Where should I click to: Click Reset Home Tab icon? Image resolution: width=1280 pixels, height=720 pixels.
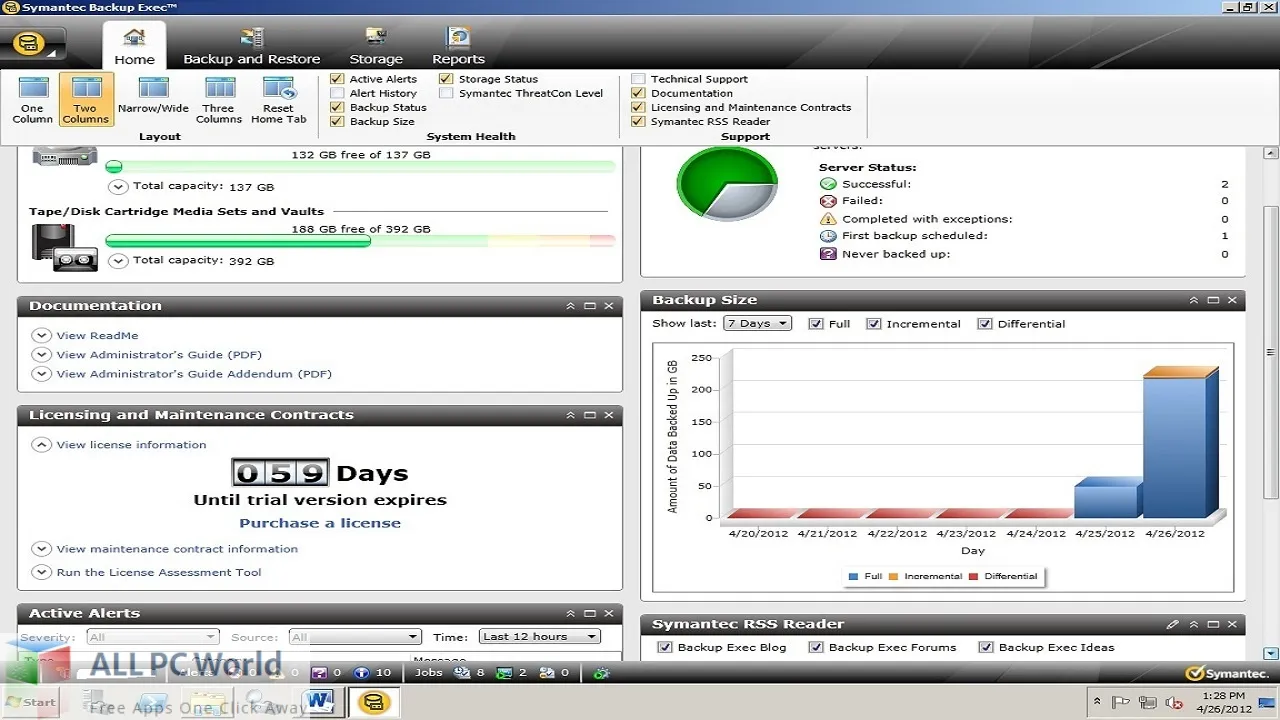(278, 99)
